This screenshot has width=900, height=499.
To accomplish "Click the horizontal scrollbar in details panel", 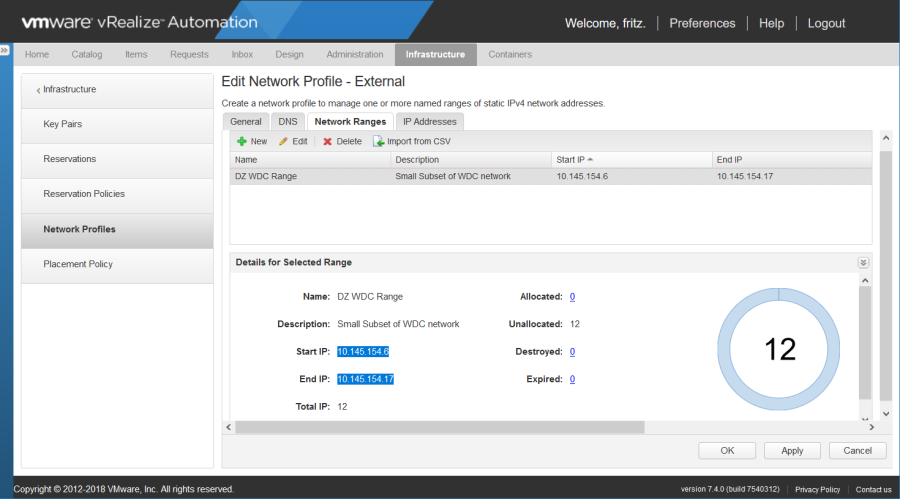I will click(440, 427).
